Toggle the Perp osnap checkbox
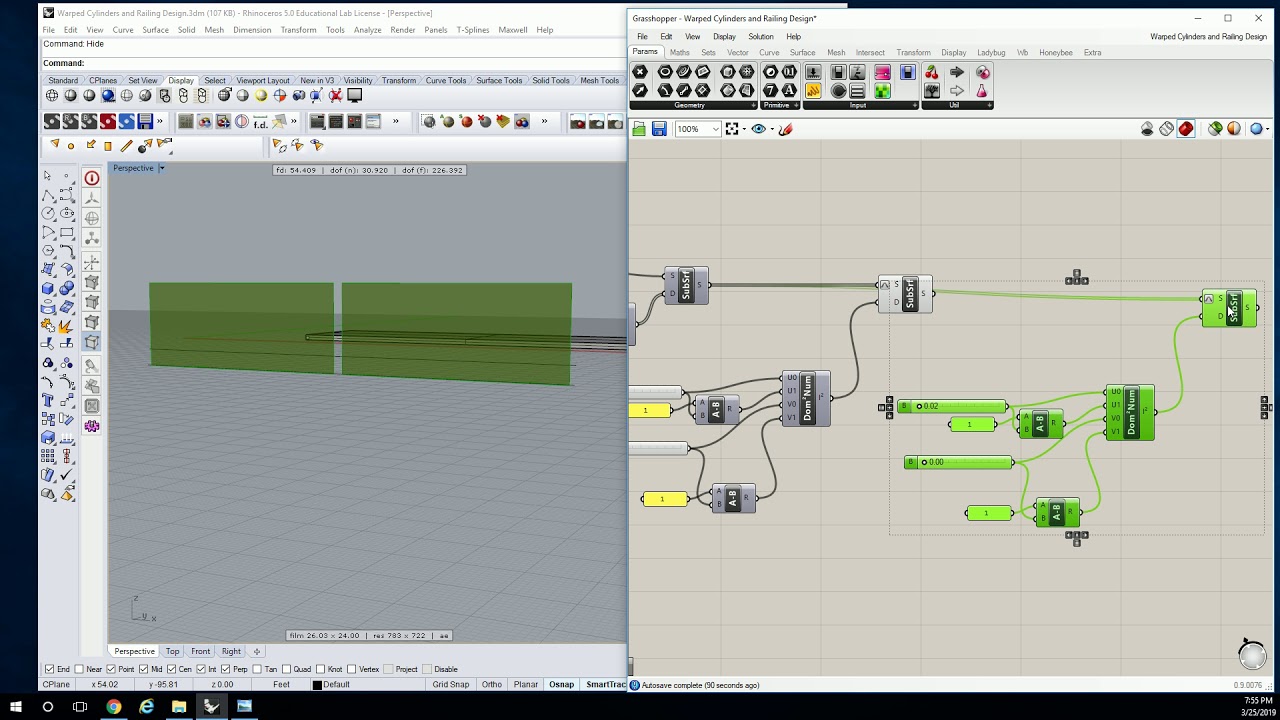 pos(225,669)
